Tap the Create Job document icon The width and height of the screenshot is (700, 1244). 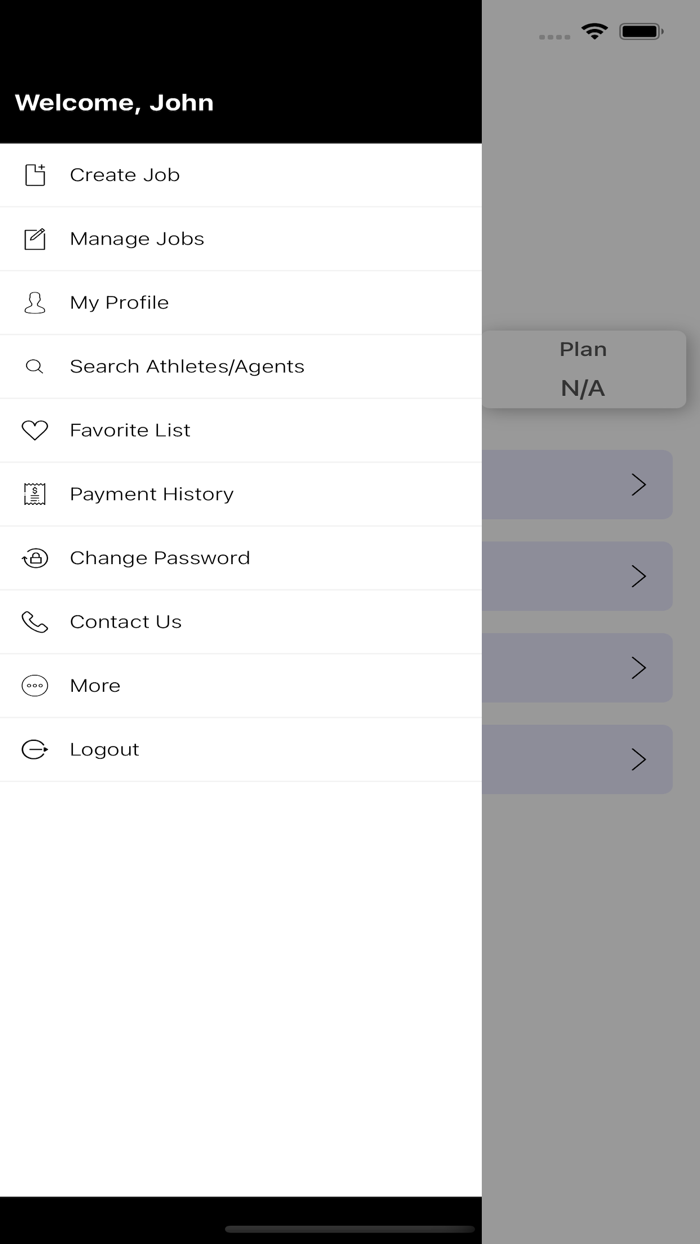pyautogui.click(x=35, y=175)
